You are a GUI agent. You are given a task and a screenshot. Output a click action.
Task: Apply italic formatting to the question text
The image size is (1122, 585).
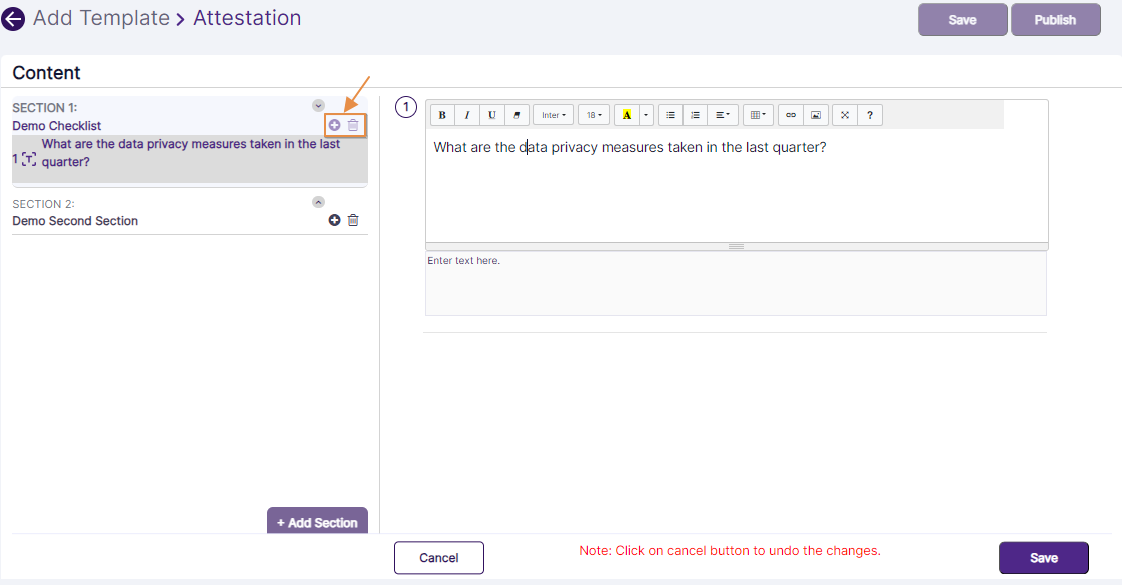coord(466,115)
